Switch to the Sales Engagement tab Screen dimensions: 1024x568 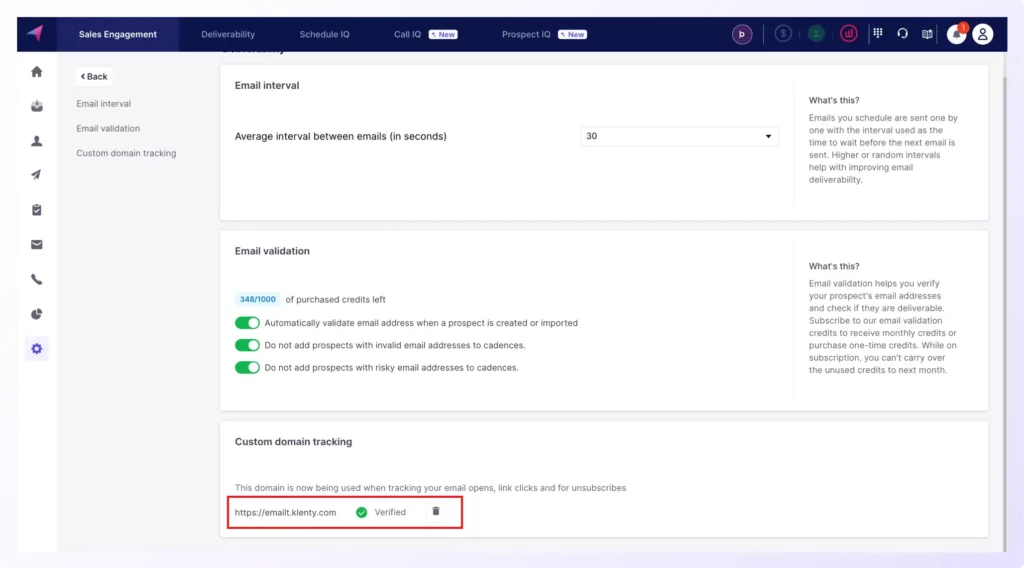pos(118,34)
